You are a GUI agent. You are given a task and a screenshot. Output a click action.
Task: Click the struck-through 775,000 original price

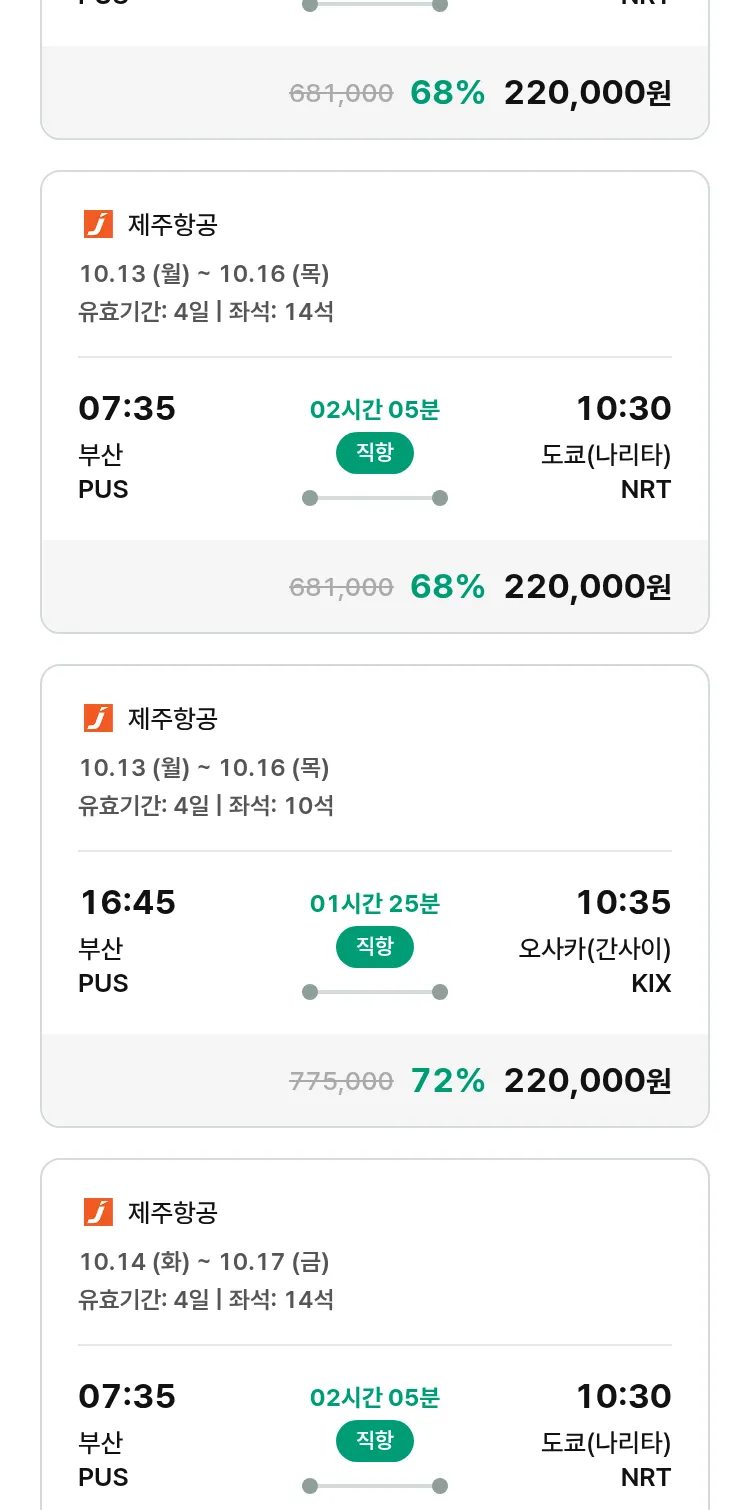click(341, 1081)
